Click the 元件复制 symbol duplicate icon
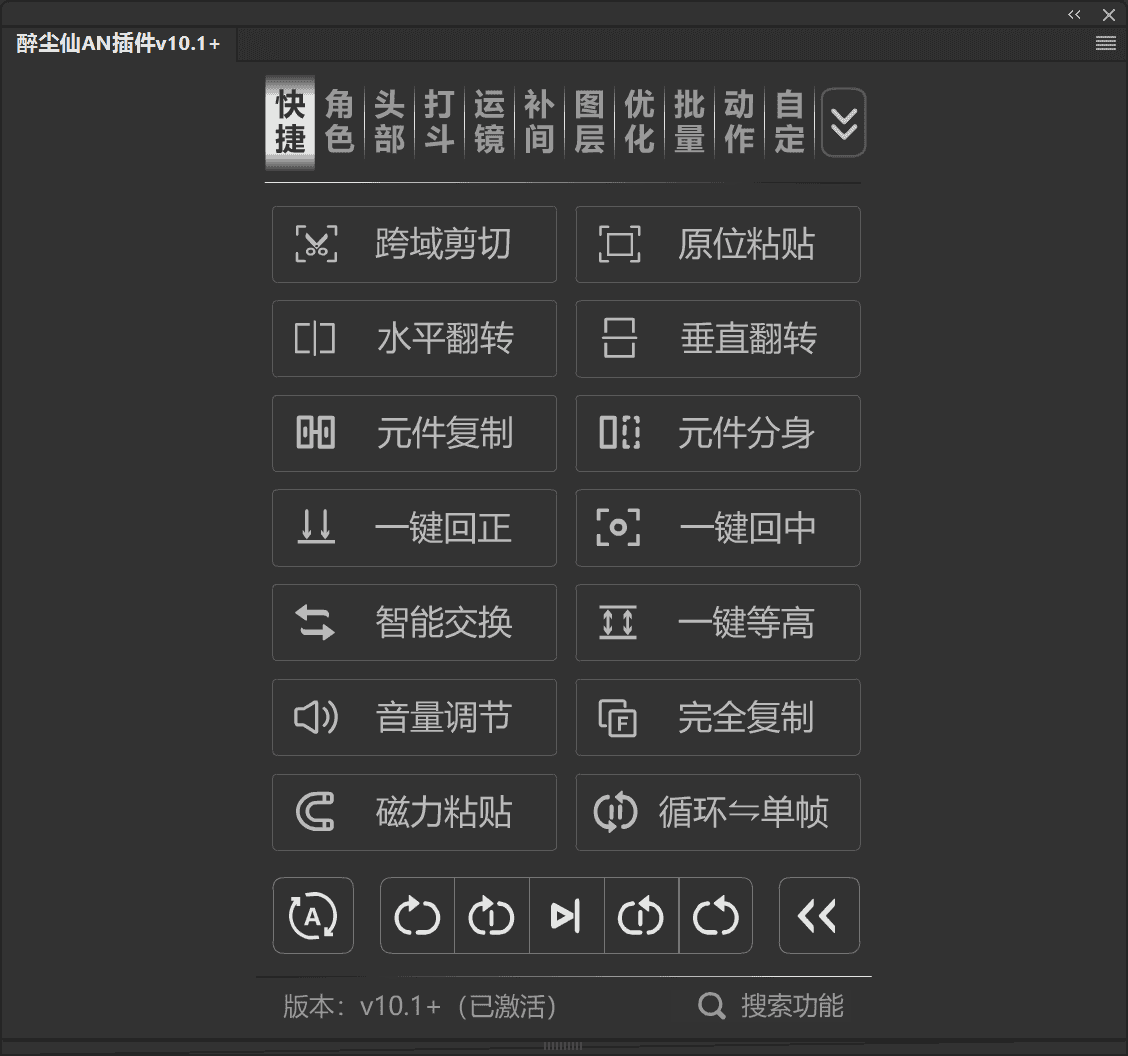 (314, 433)
